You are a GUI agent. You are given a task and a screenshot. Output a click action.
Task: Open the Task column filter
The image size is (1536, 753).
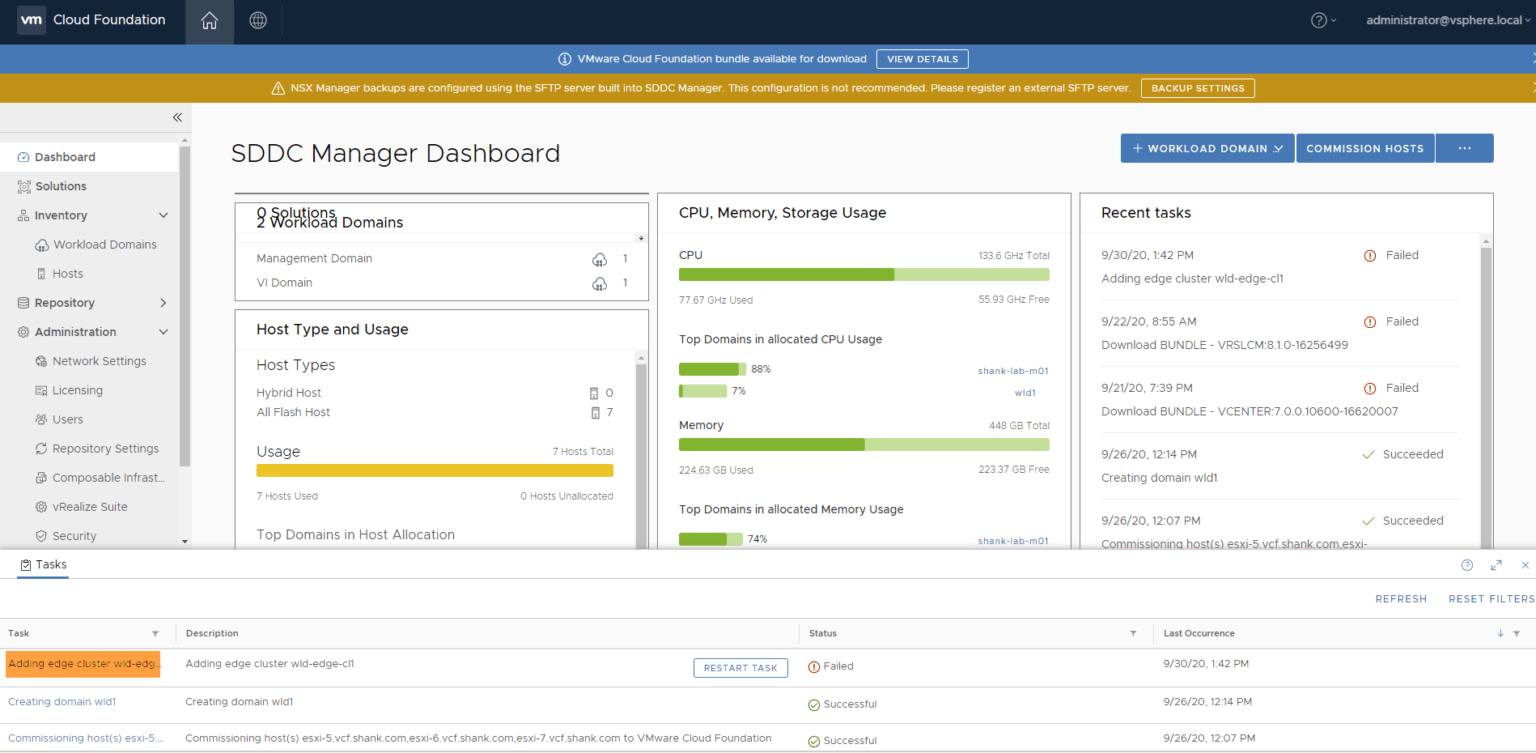tap(155, 634)
